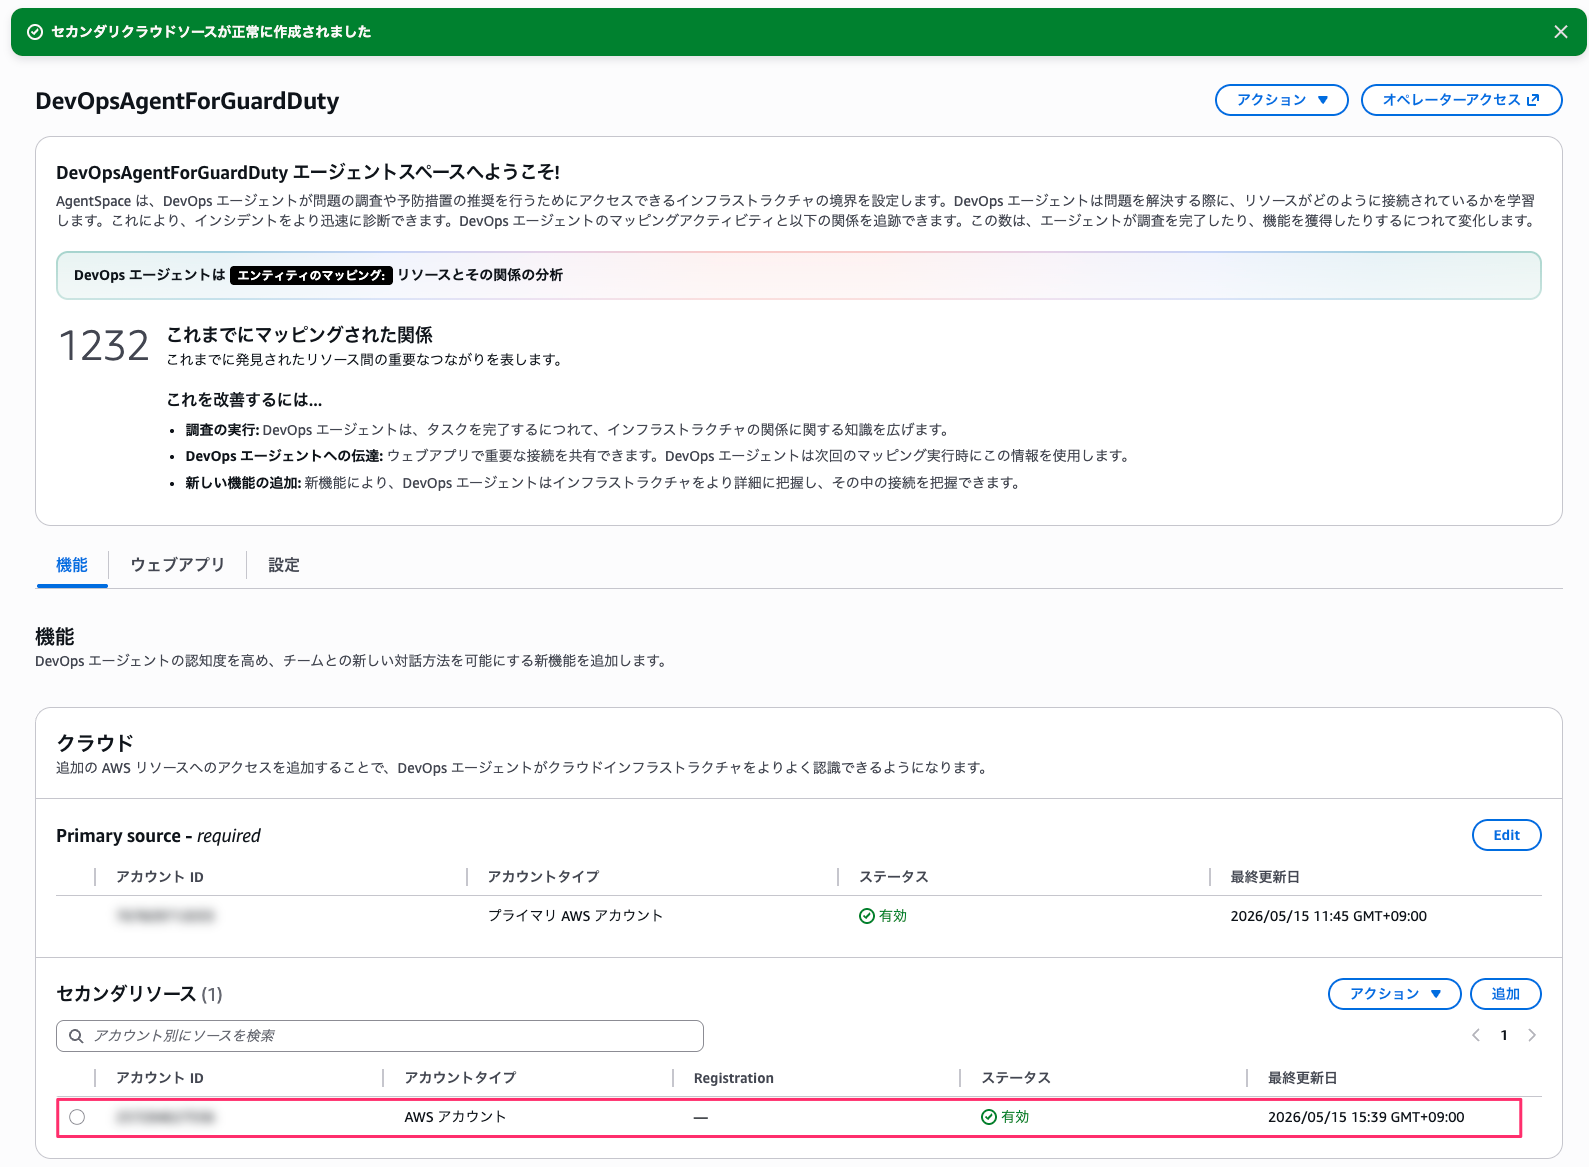Image resolution: width=1589 pixels, height=1167 pixels.
Task: Click page number 1 in pagination
Action: 1504,1035
